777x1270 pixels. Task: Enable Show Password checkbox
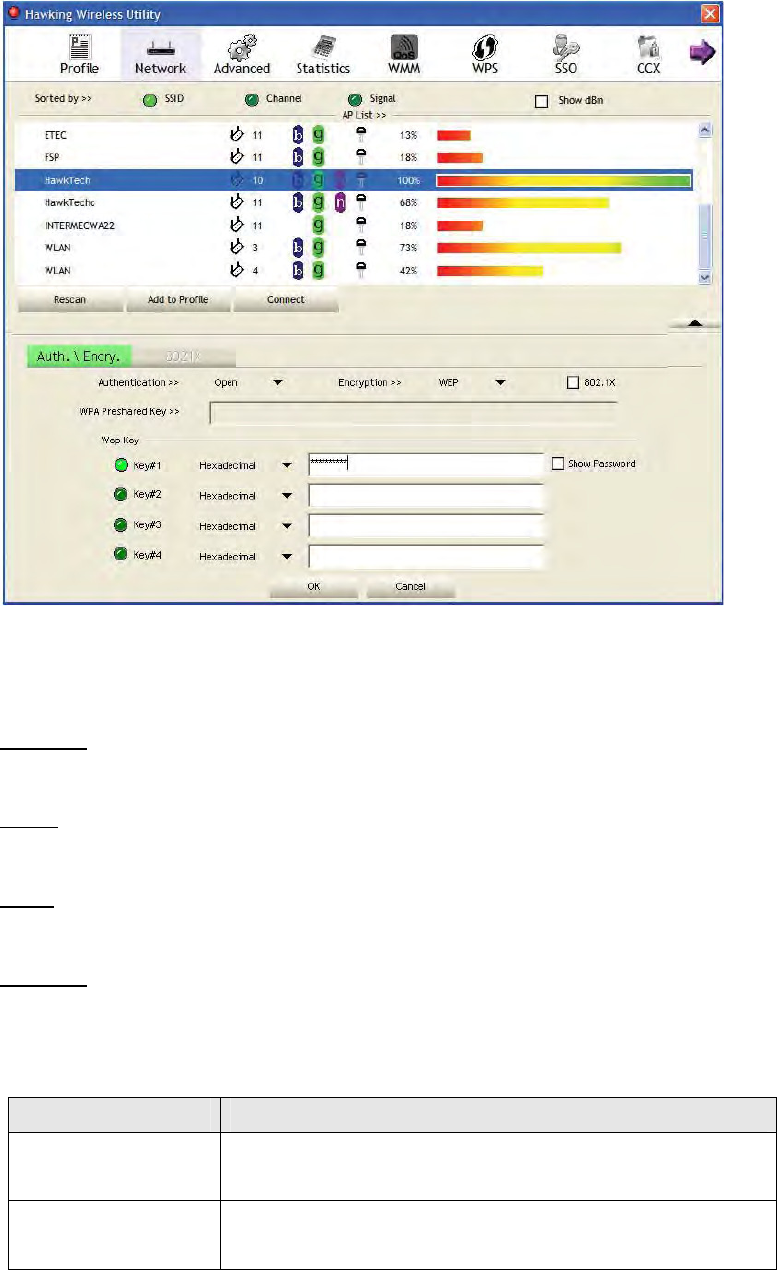coord(558,464)
